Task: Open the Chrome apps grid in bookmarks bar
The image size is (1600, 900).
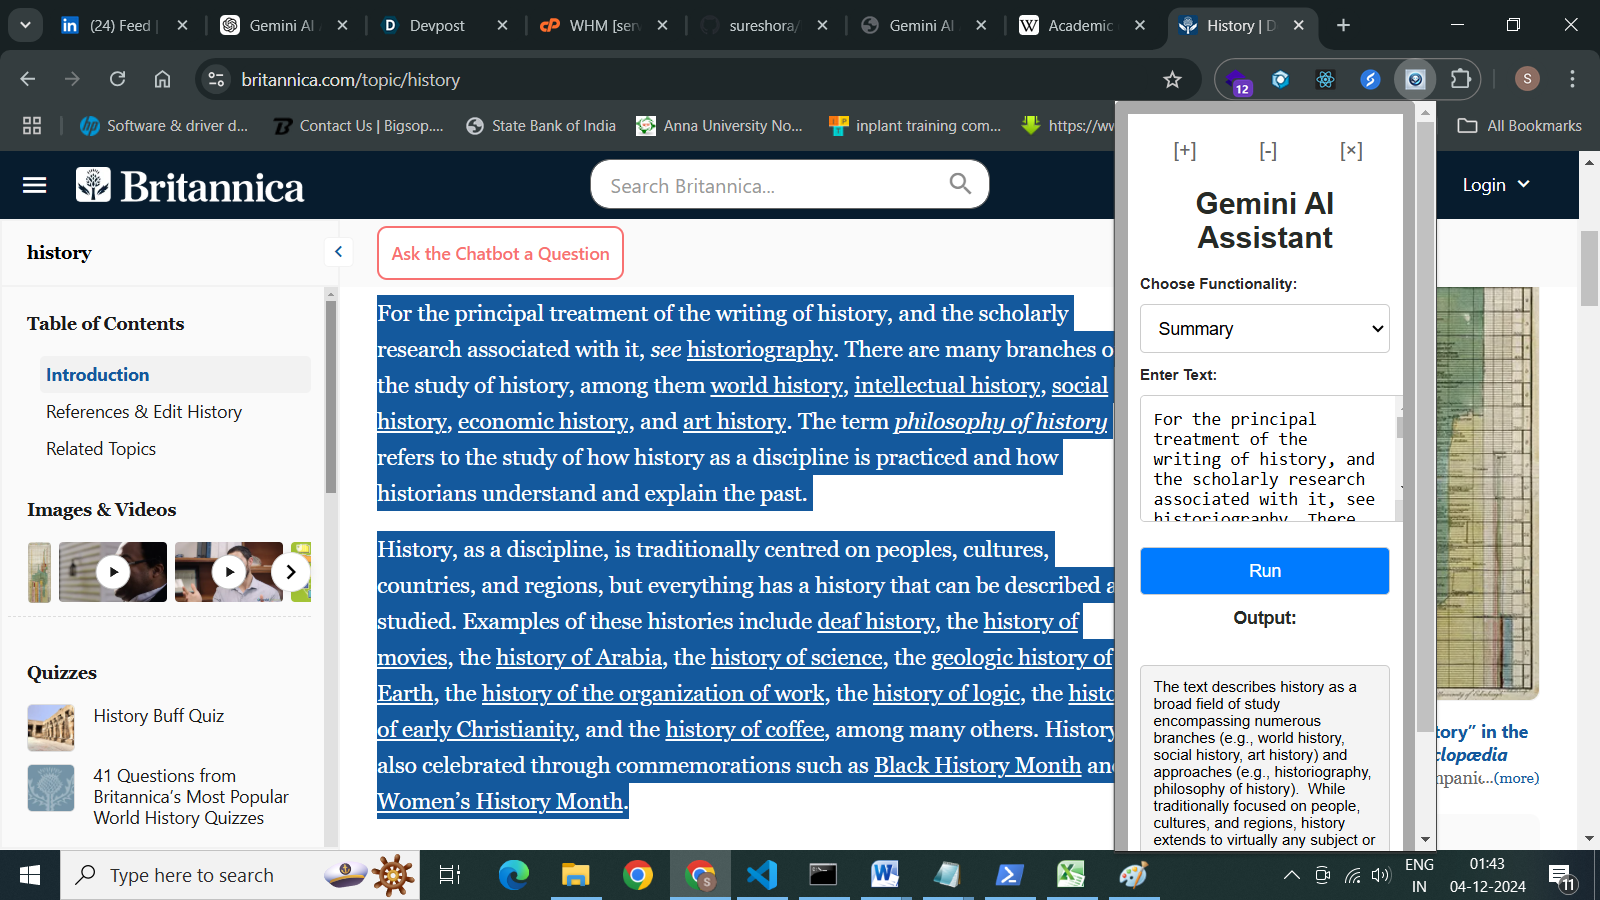Action: (32, 125)
